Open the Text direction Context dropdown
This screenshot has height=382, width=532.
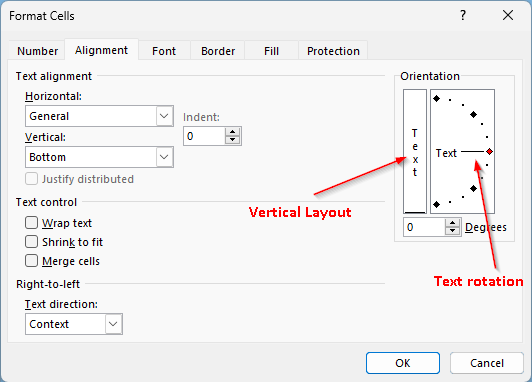pyautogui.click(x=74, y=324)
